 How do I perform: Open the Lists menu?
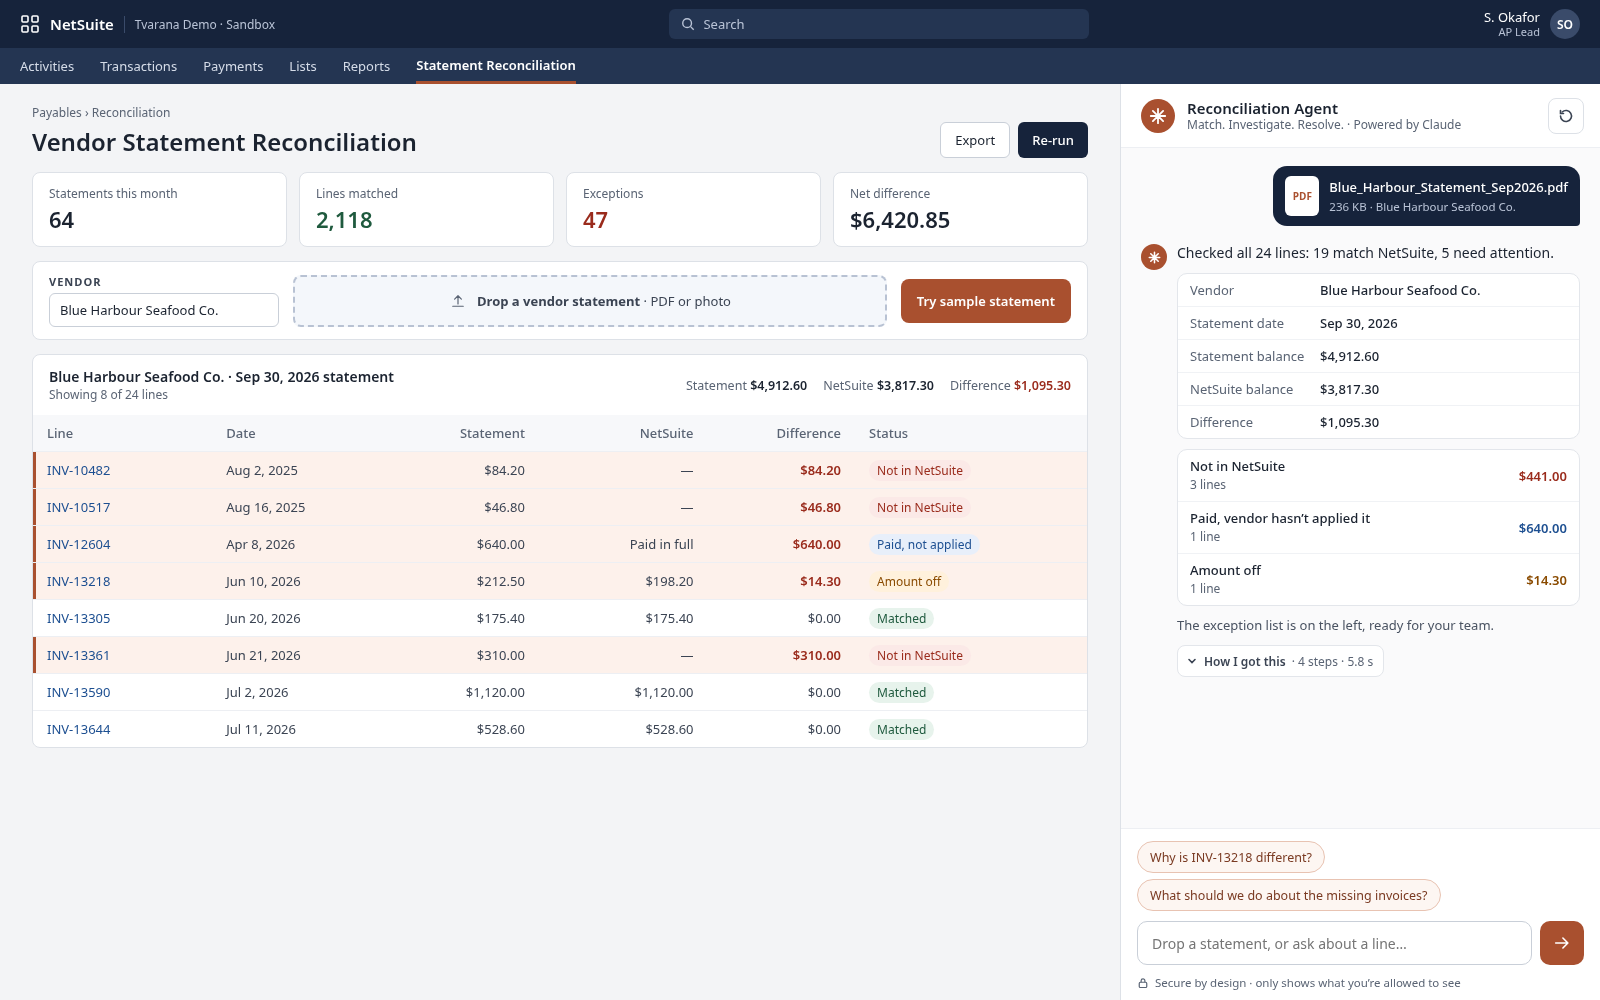pos(303,66)
